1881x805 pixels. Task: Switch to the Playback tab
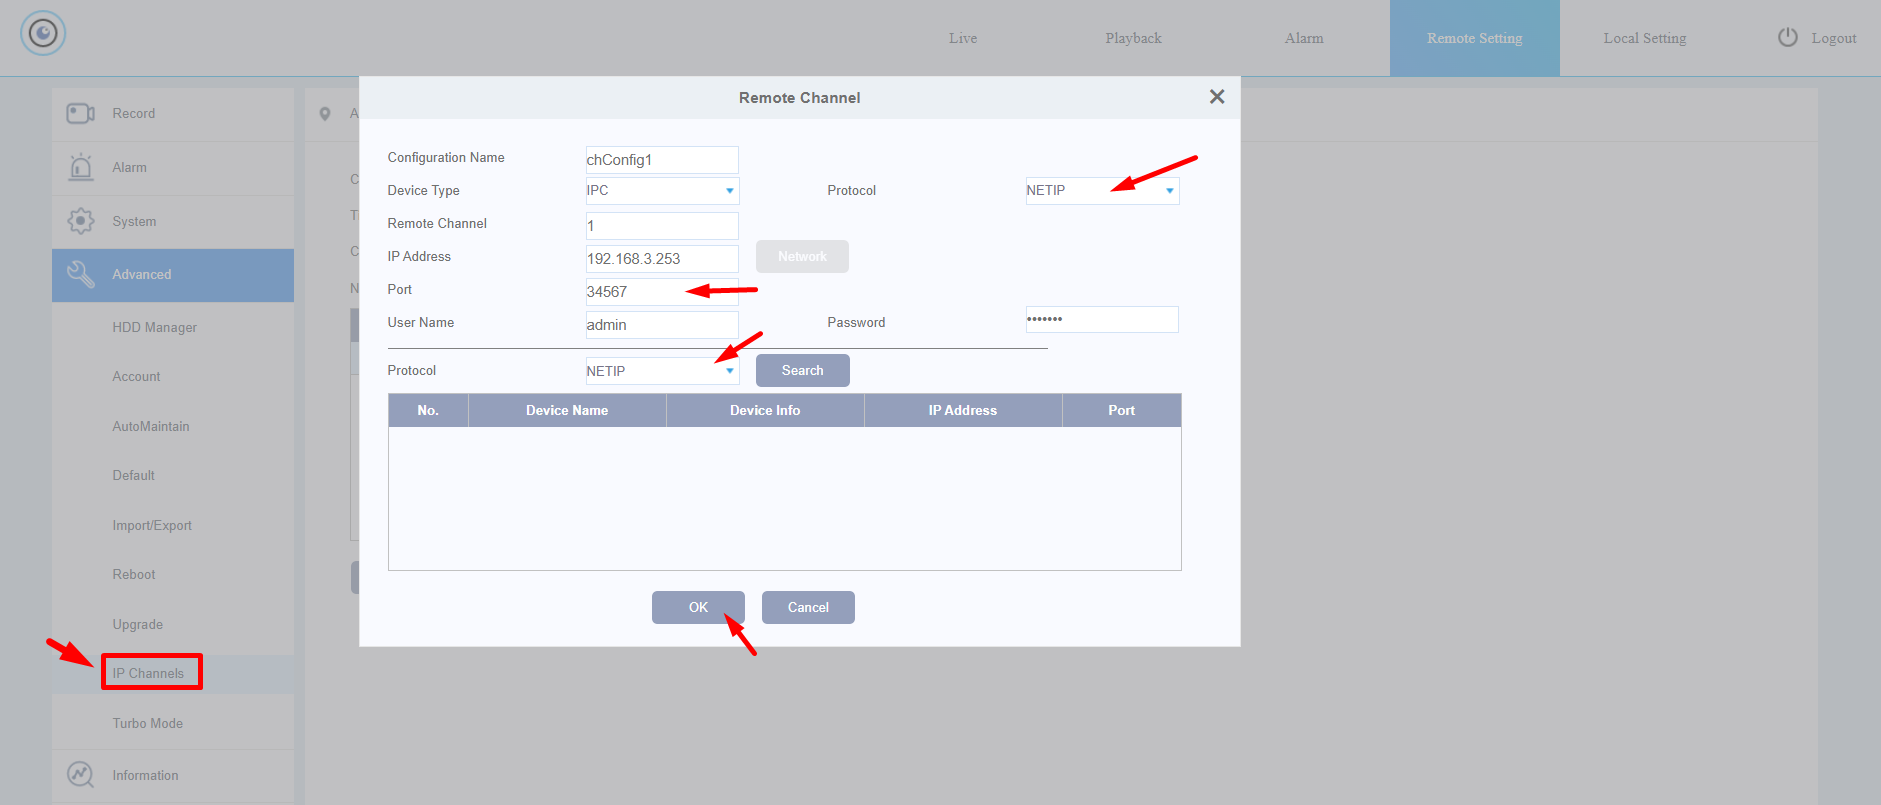(1133, 38)
